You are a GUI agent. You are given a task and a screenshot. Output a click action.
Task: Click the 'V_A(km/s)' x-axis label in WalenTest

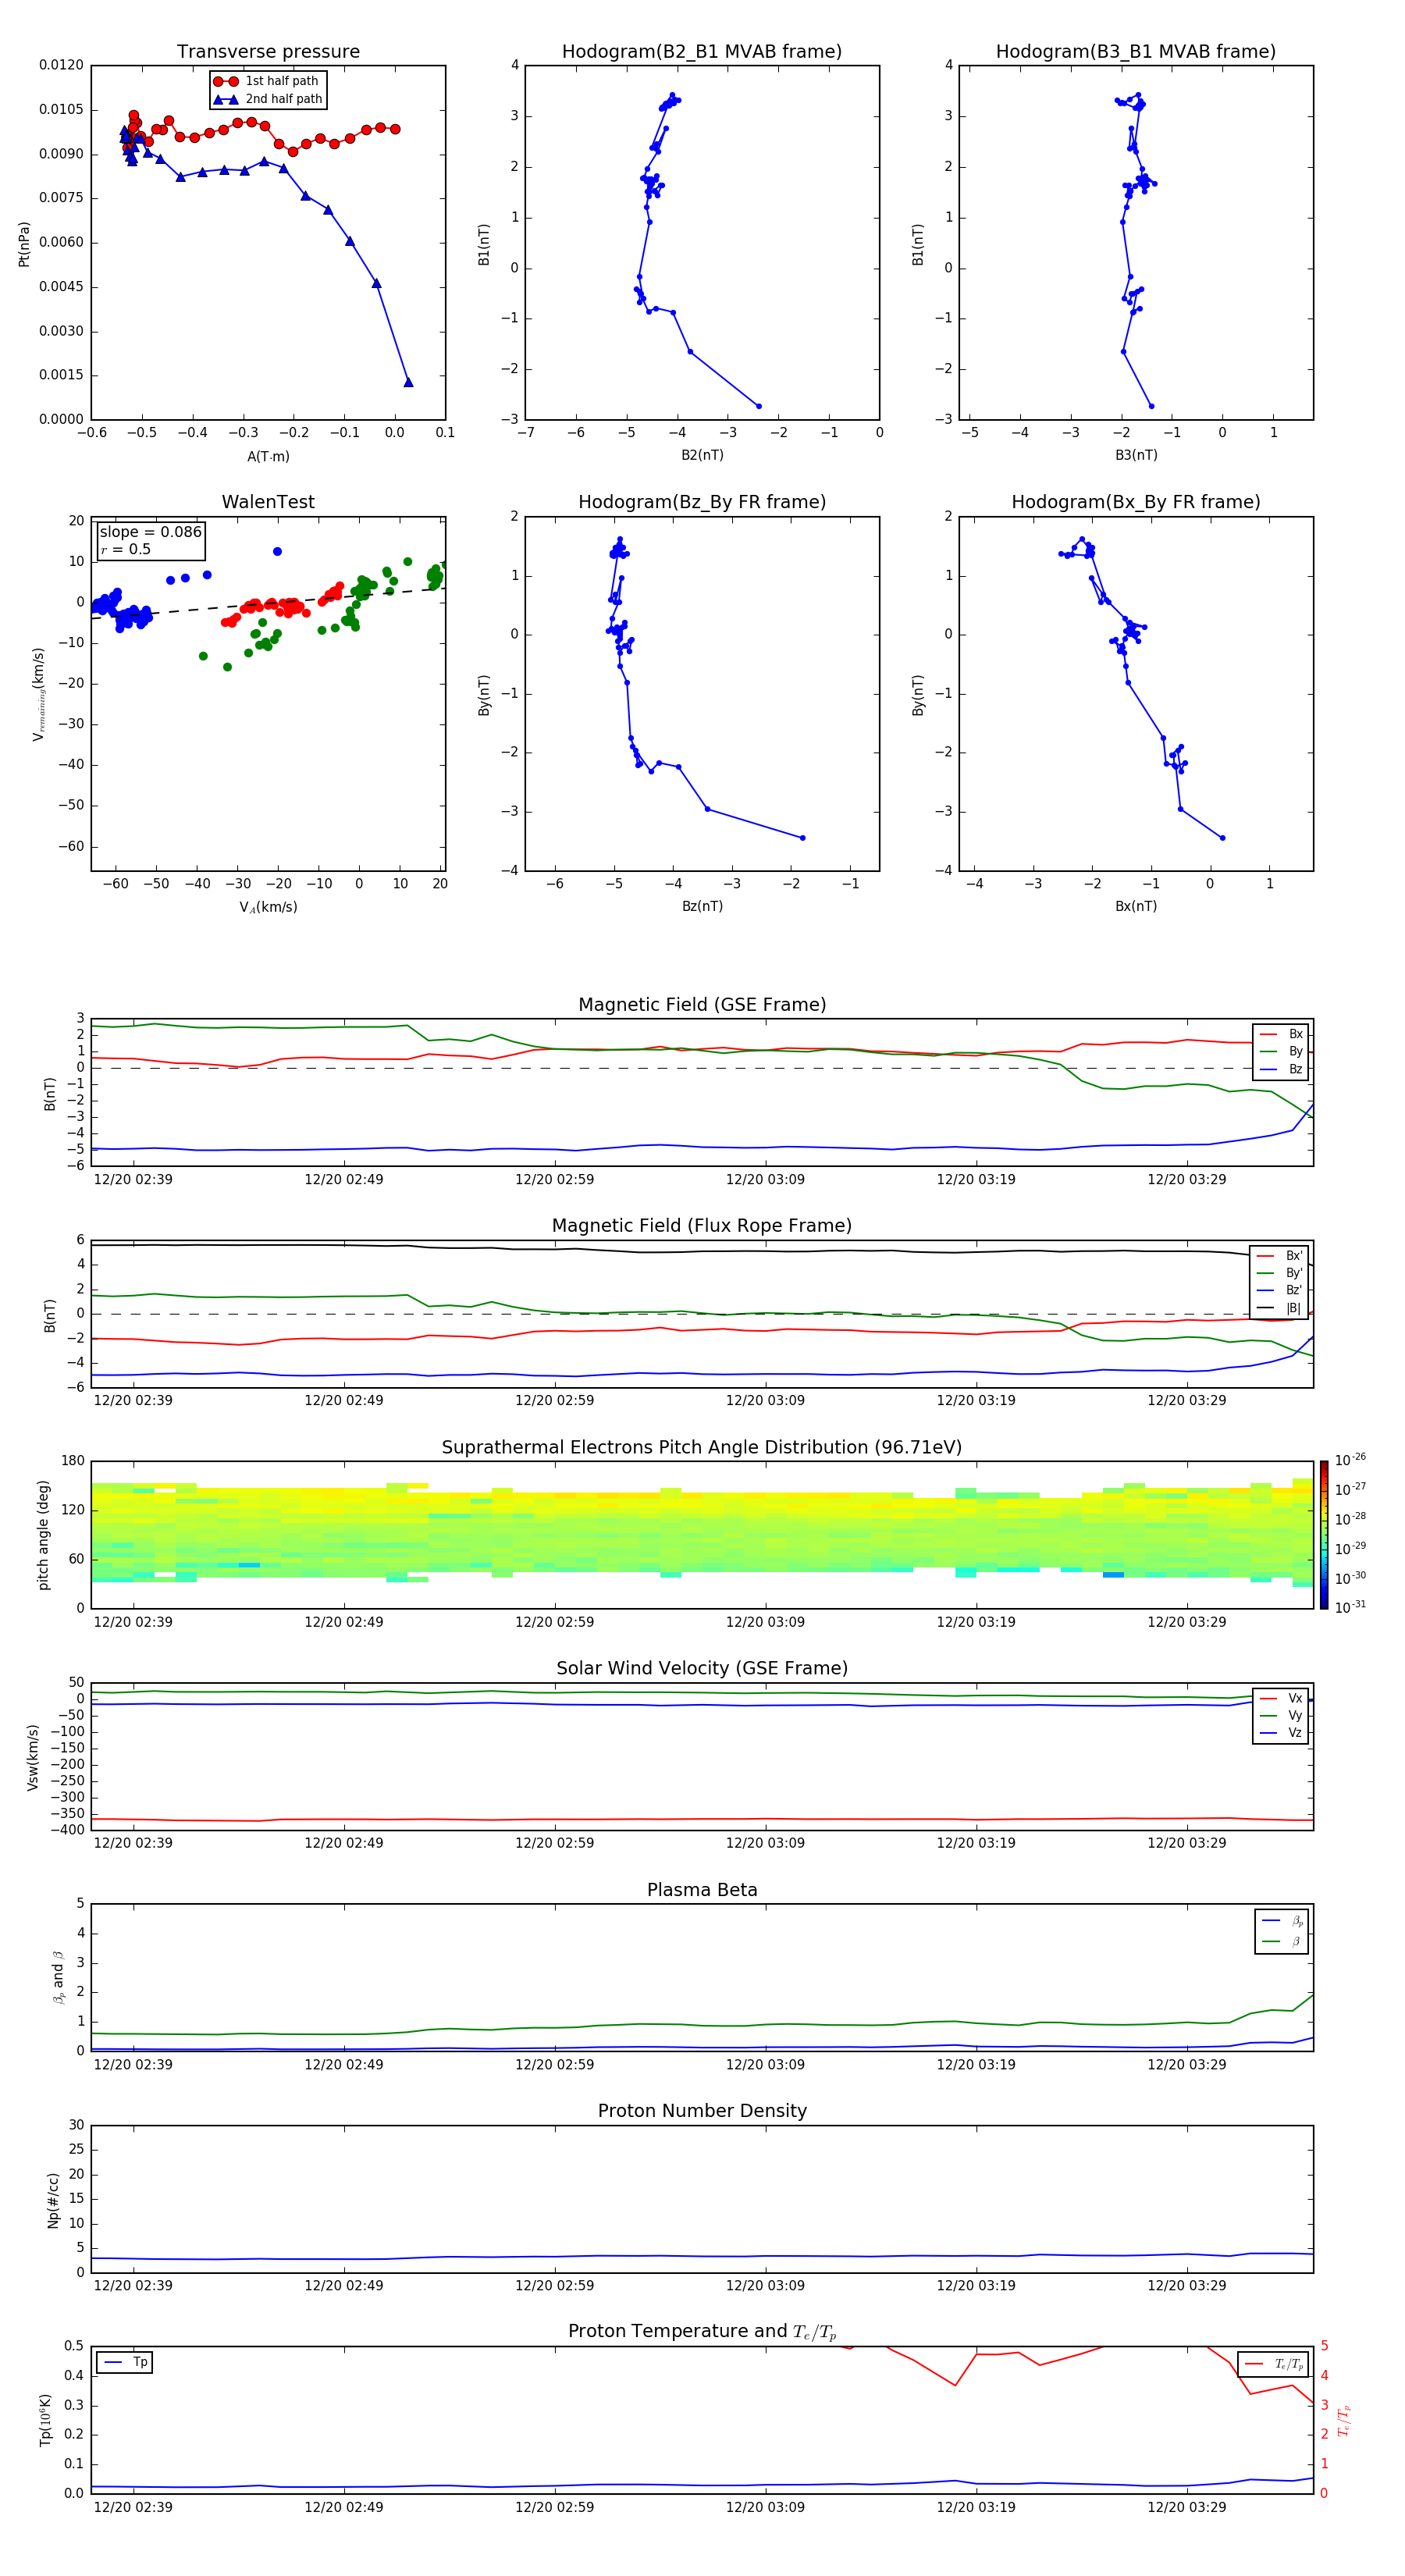268,908
